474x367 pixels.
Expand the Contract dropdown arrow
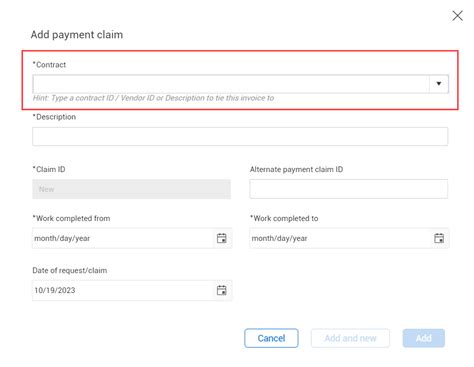pos(439,83)
